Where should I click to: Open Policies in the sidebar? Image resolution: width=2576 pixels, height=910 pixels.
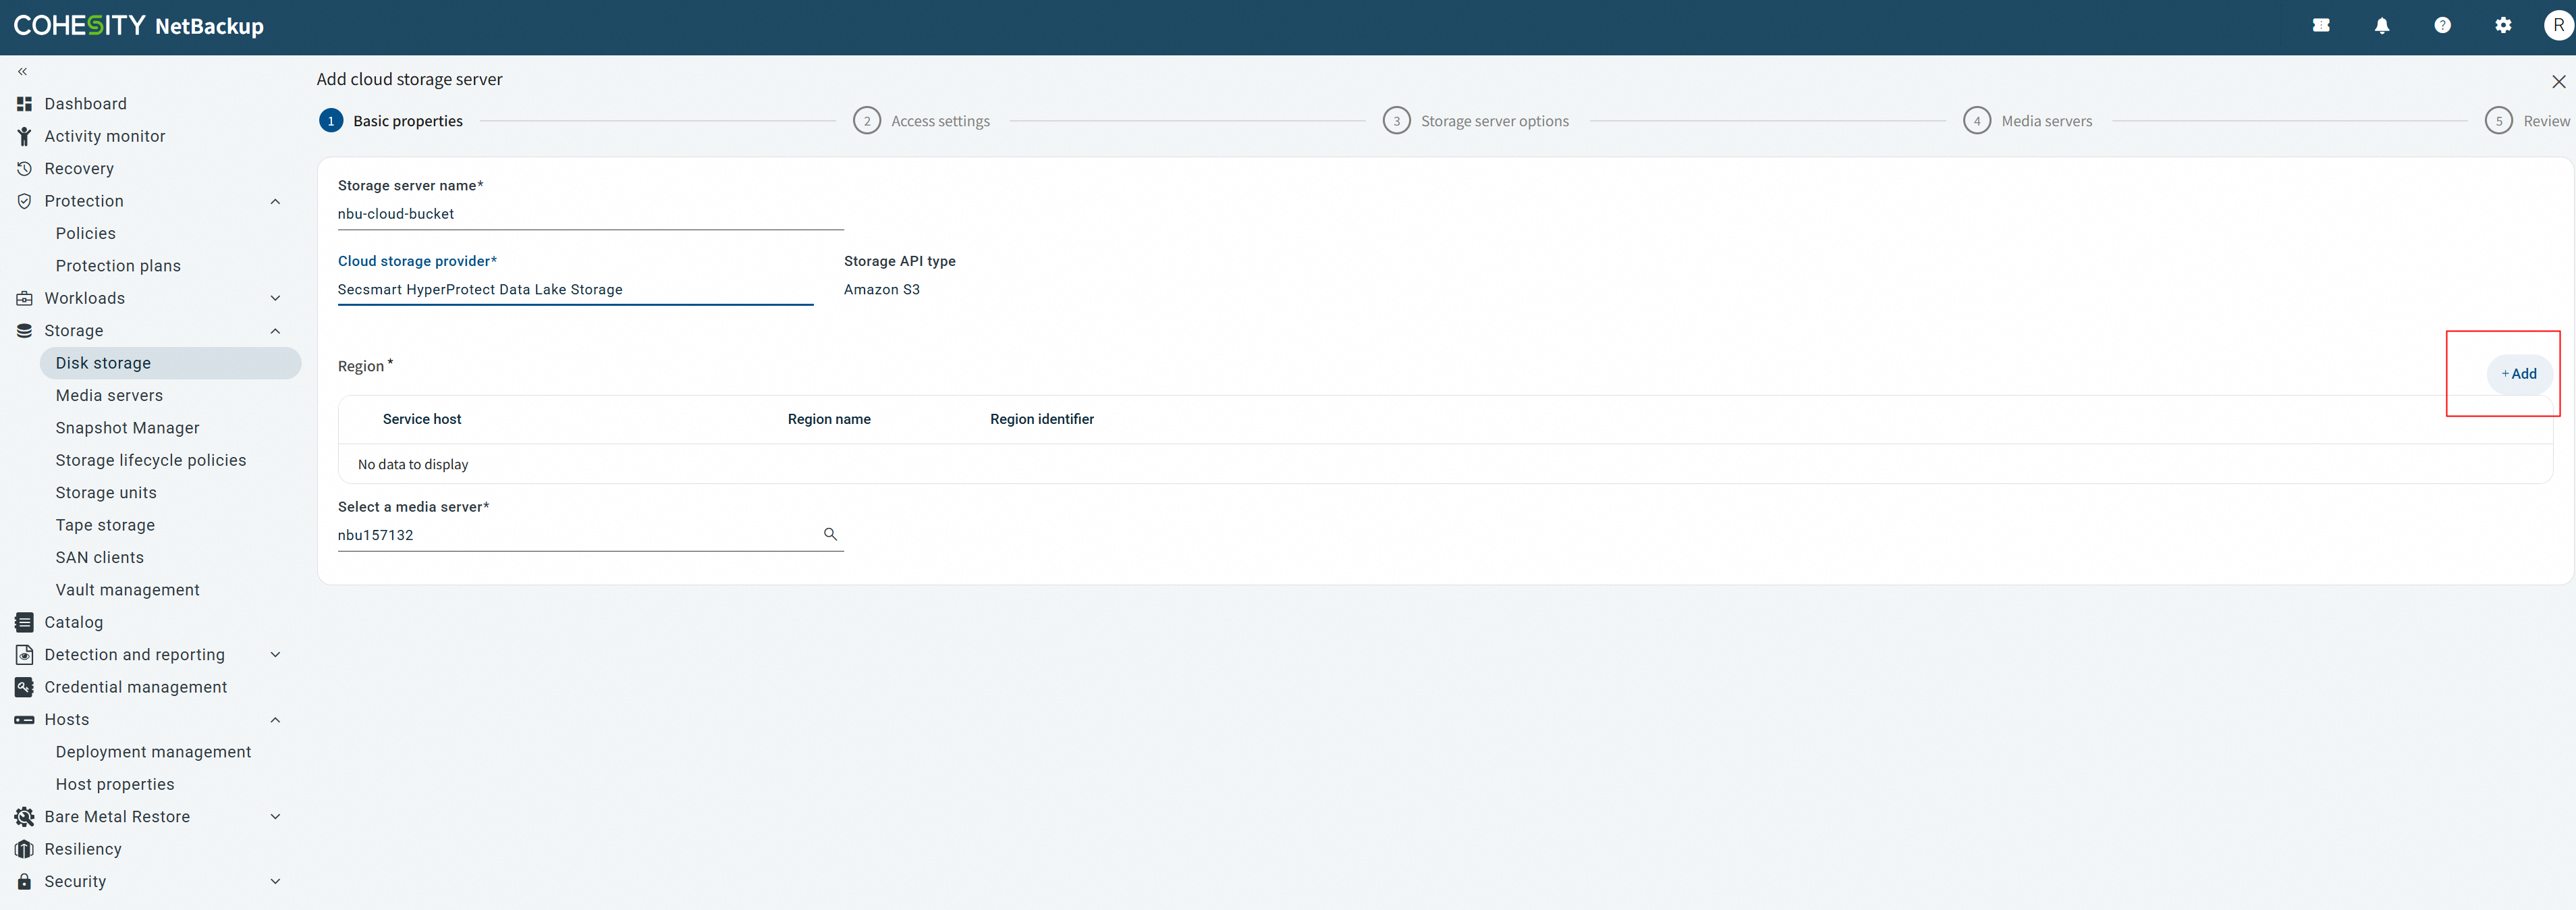pos(86,233)
